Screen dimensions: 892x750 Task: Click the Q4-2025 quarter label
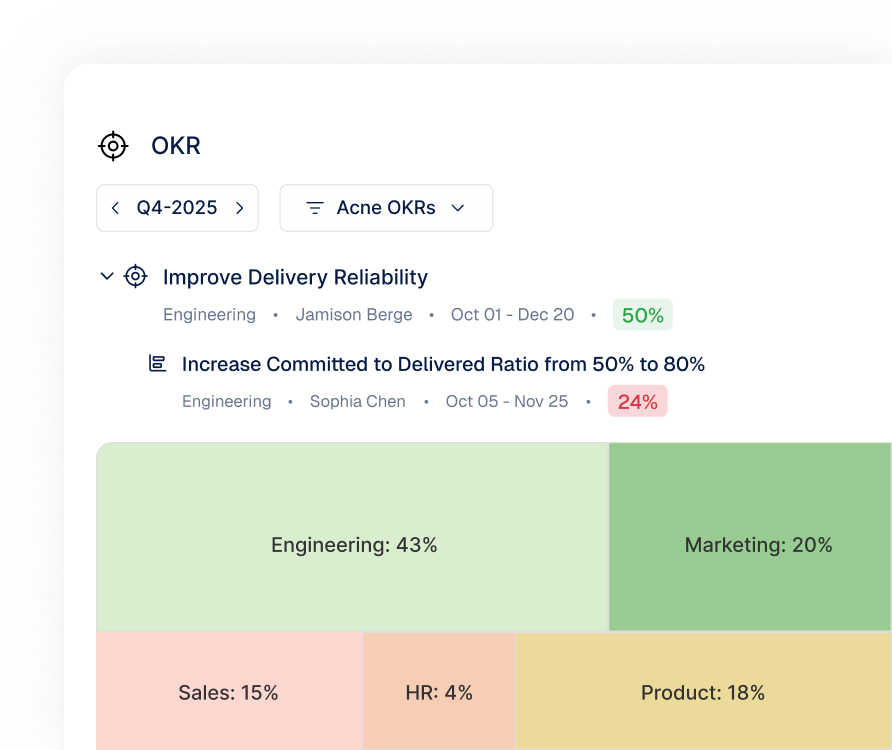coord(177,208)
